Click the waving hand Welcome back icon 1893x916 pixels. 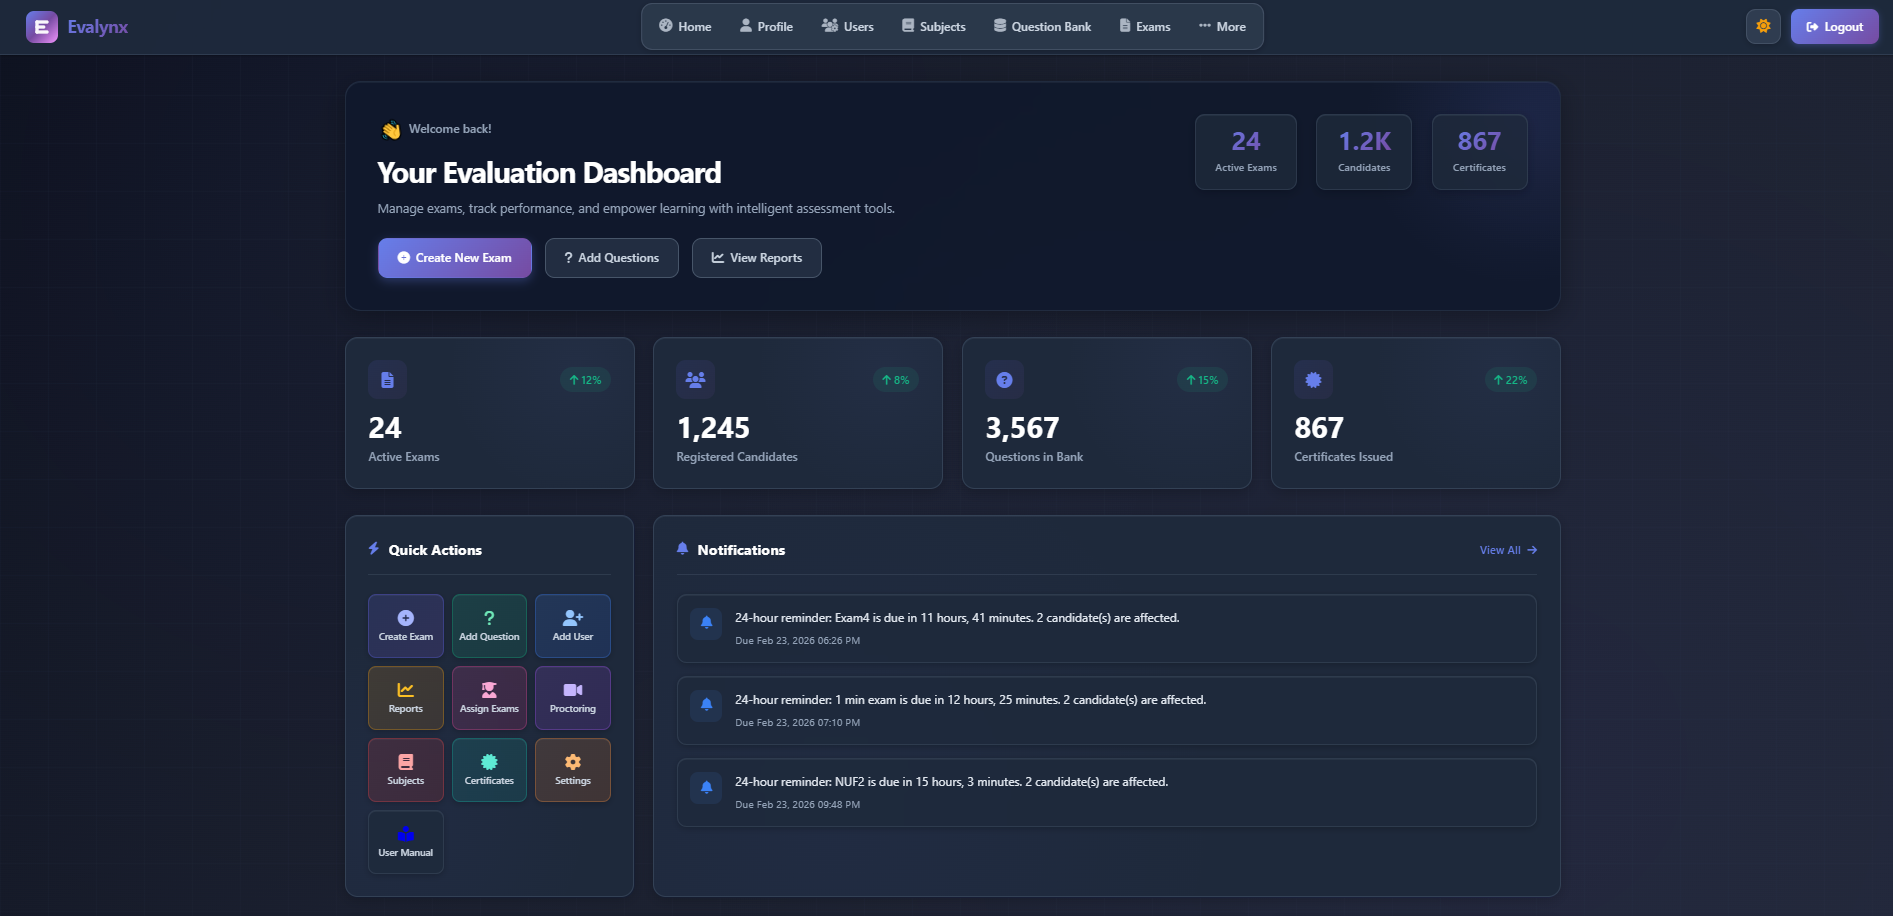391,130
